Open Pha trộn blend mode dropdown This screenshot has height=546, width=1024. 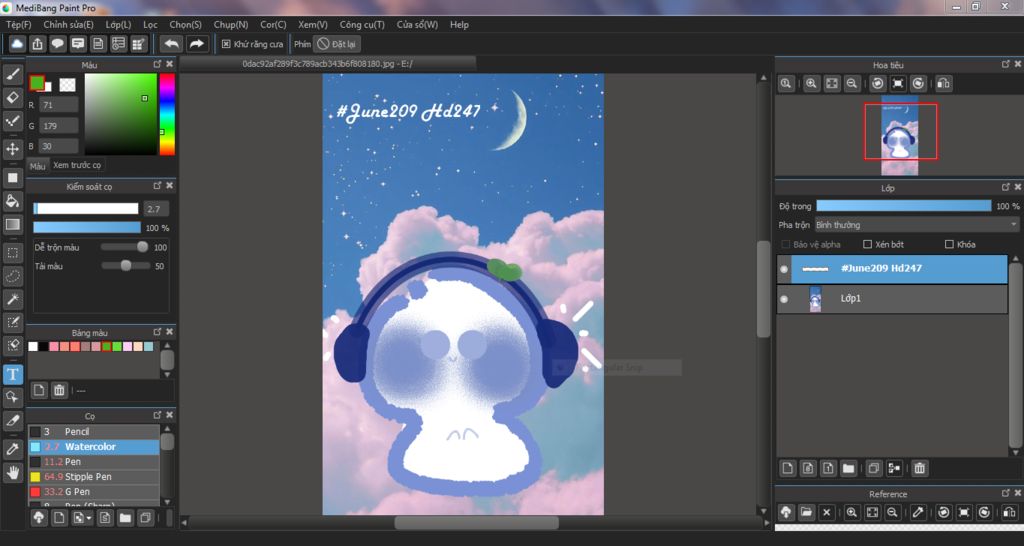[x=917, y=225]
